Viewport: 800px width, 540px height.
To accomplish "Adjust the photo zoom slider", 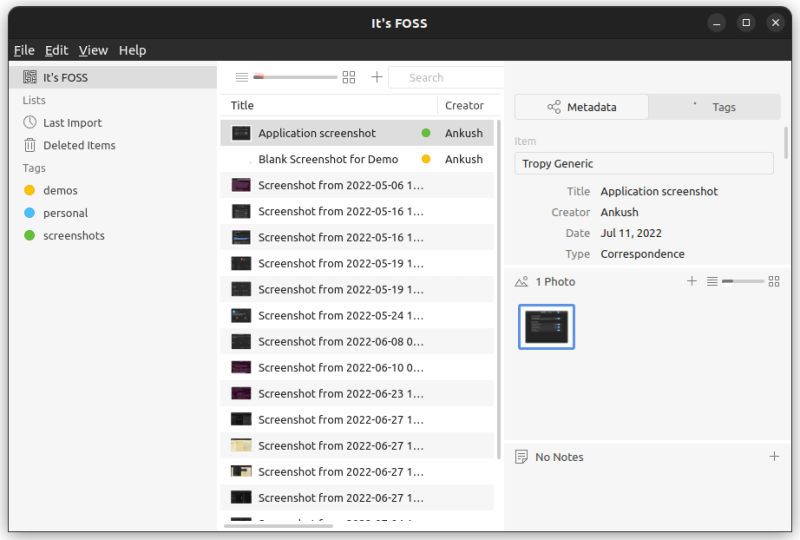I will [x=743, y=281].
